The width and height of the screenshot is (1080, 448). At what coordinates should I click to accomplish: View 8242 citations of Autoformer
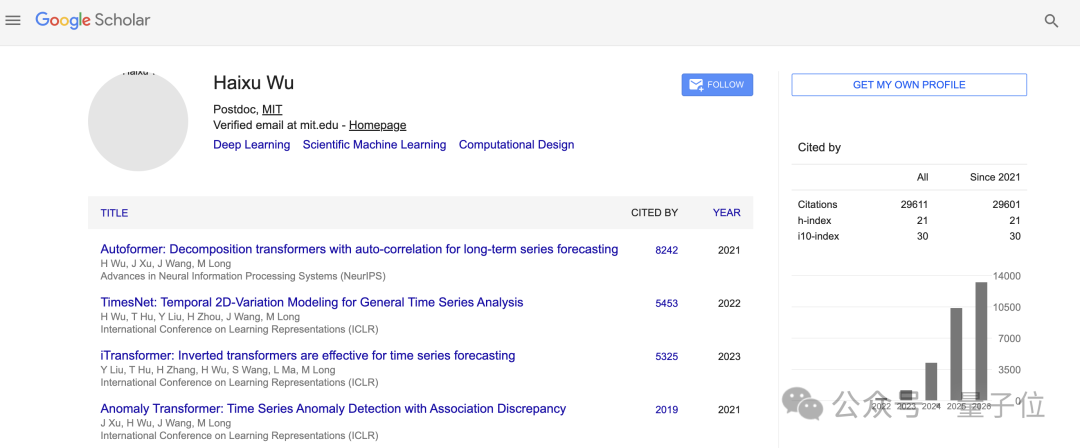pos(667,250)
